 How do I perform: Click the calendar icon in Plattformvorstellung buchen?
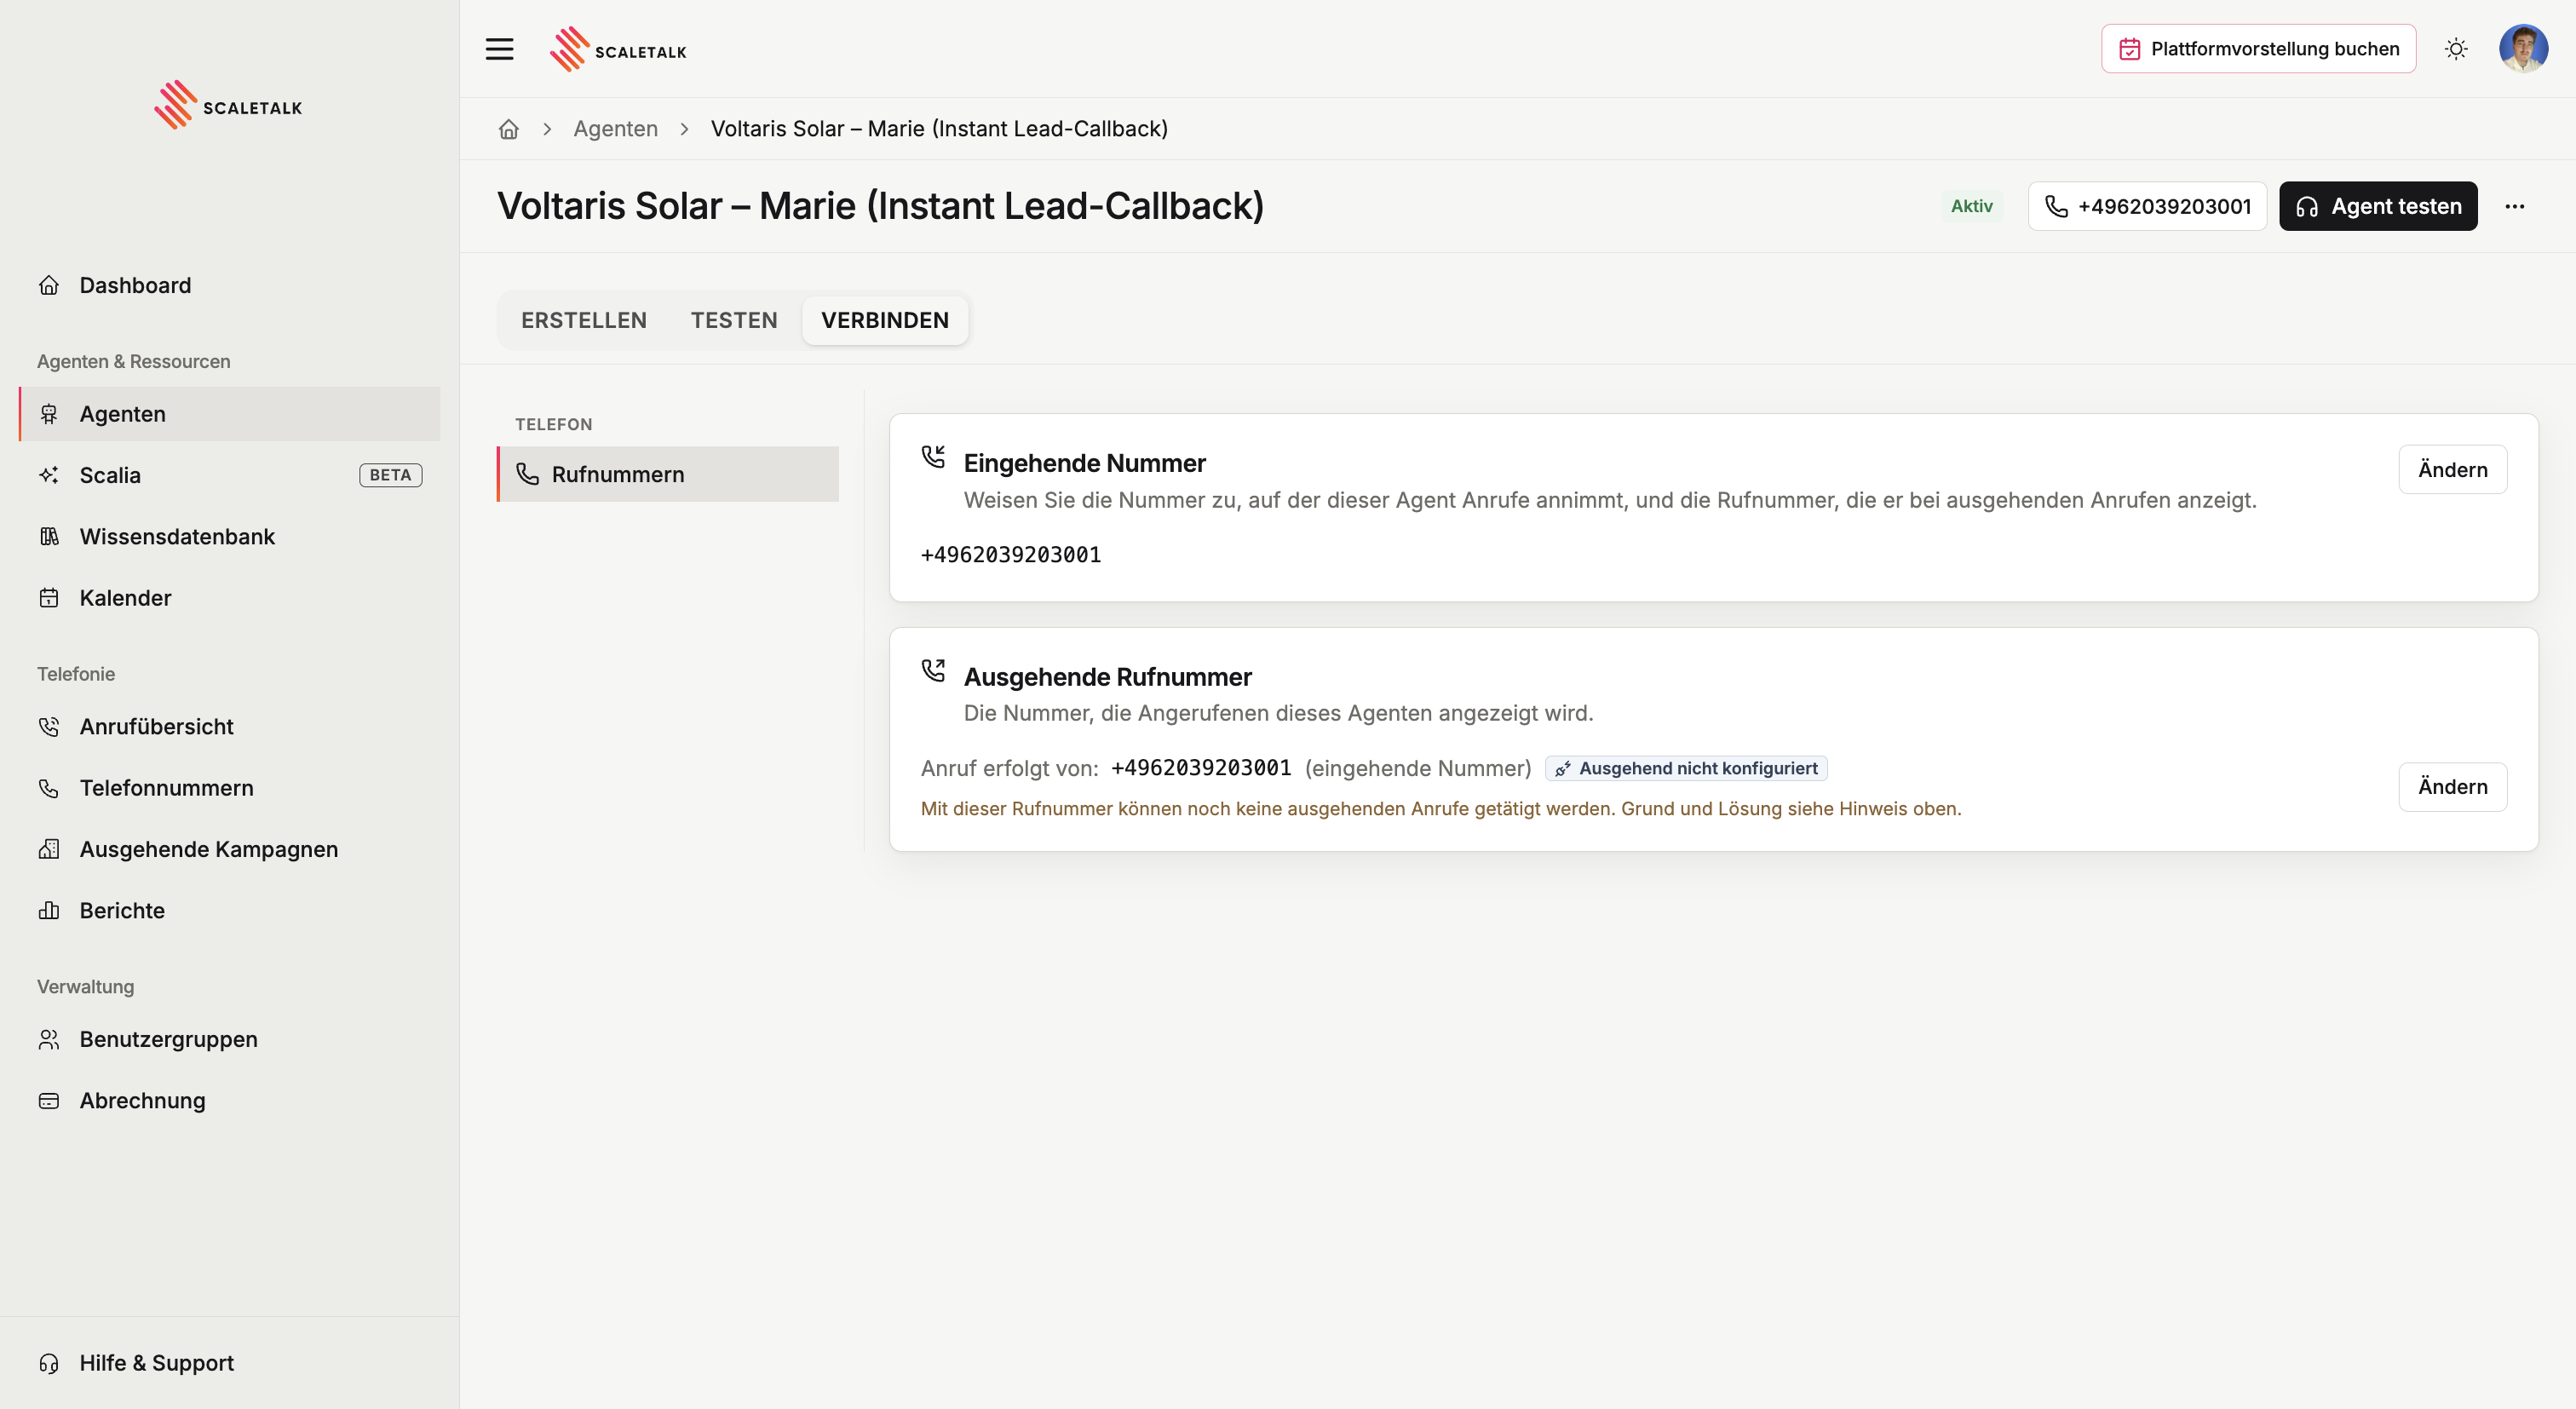tap(2130, 49)
